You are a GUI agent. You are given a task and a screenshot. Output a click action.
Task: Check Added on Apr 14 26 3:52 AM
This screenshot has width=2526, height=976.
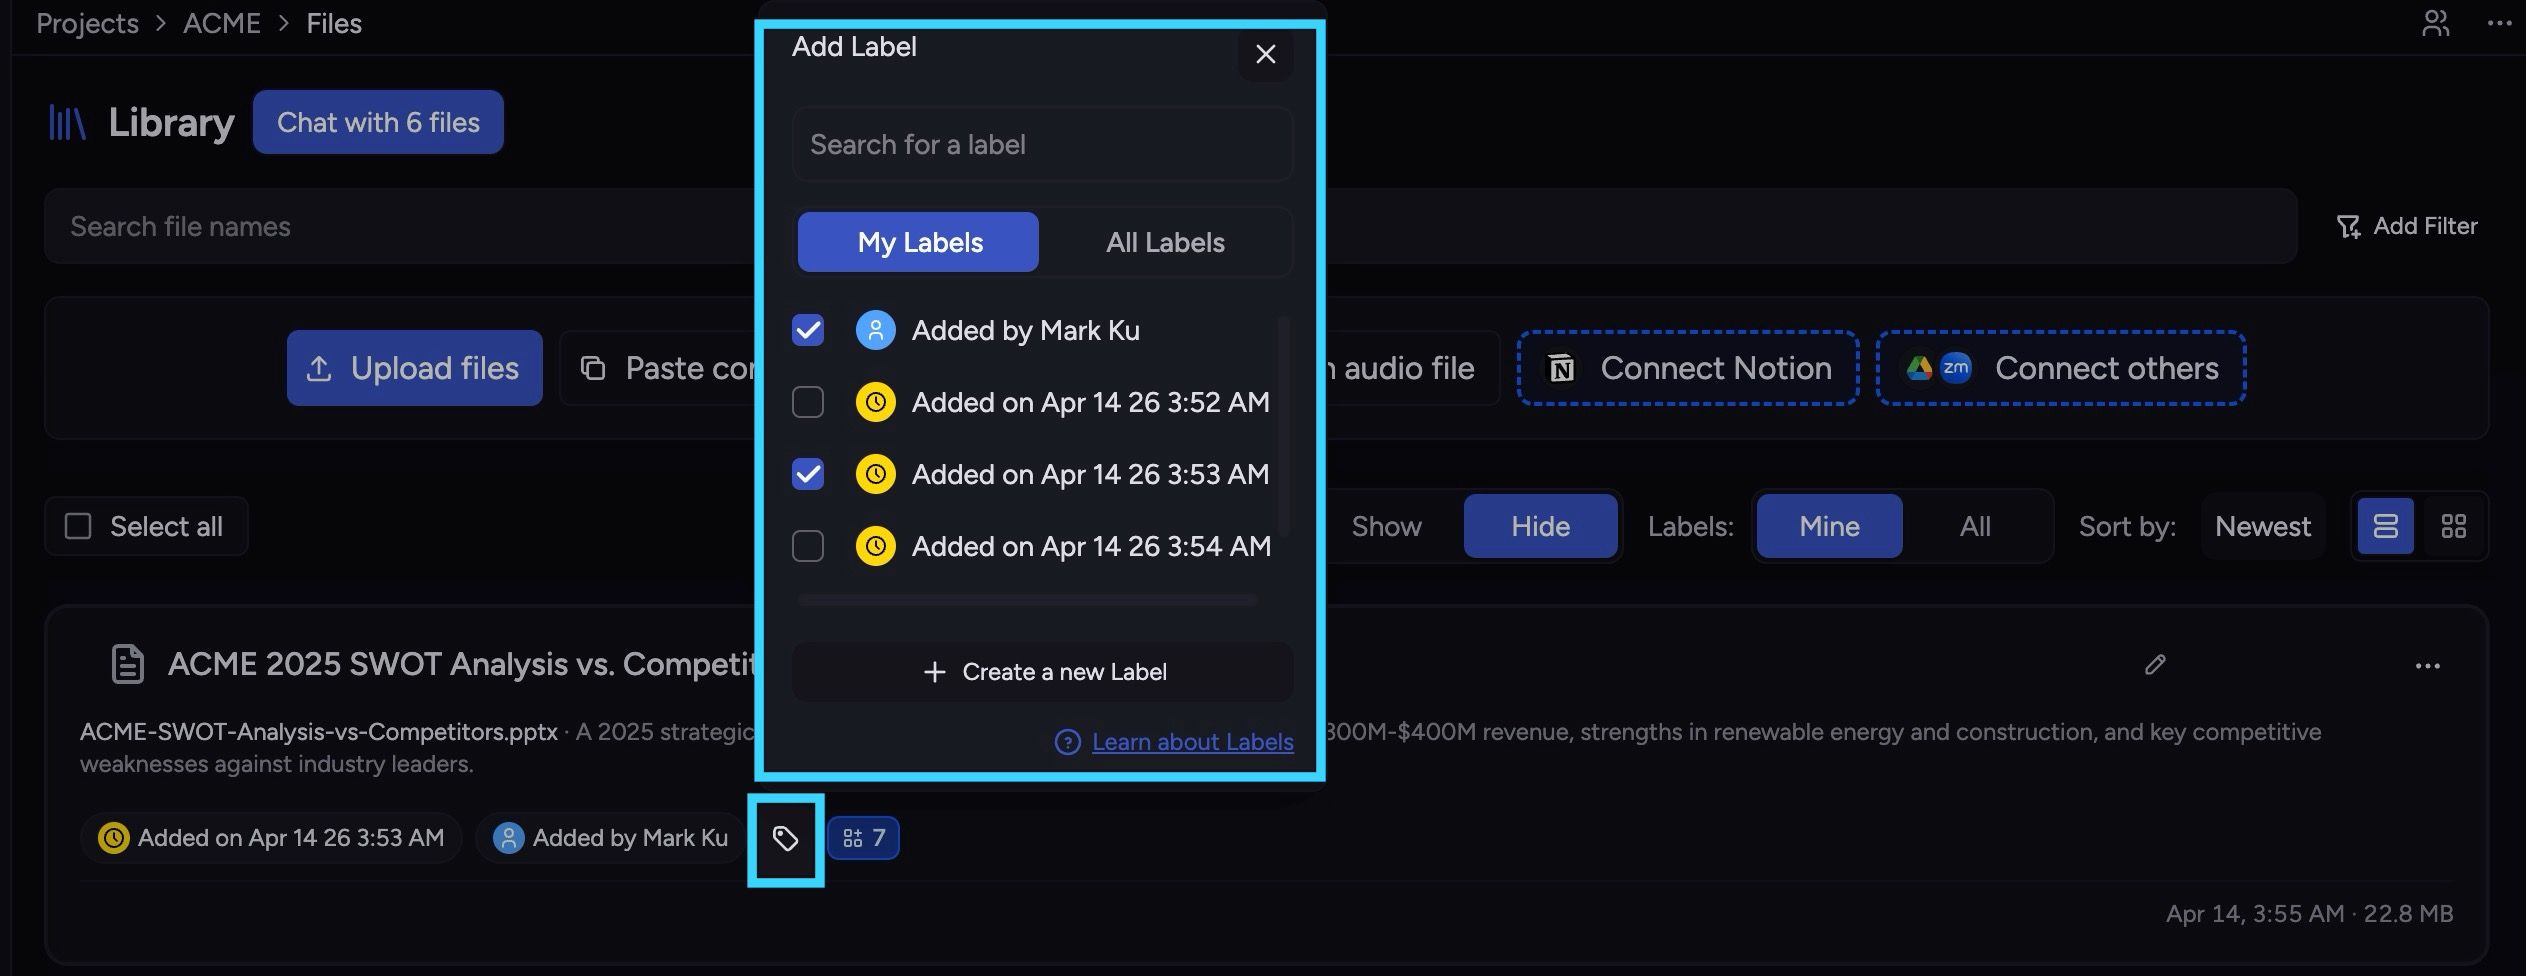[808, 402]
